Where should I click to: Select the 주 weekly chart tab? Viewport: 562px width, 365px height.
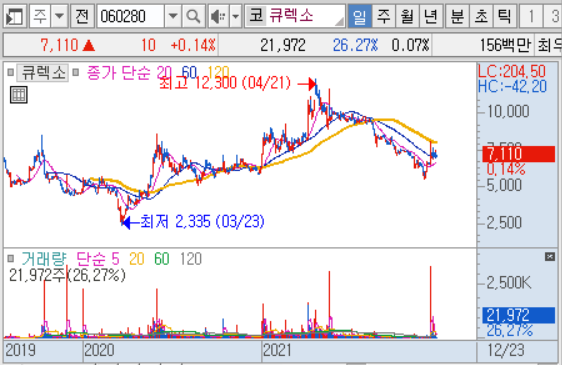click(x=384, y=16)
